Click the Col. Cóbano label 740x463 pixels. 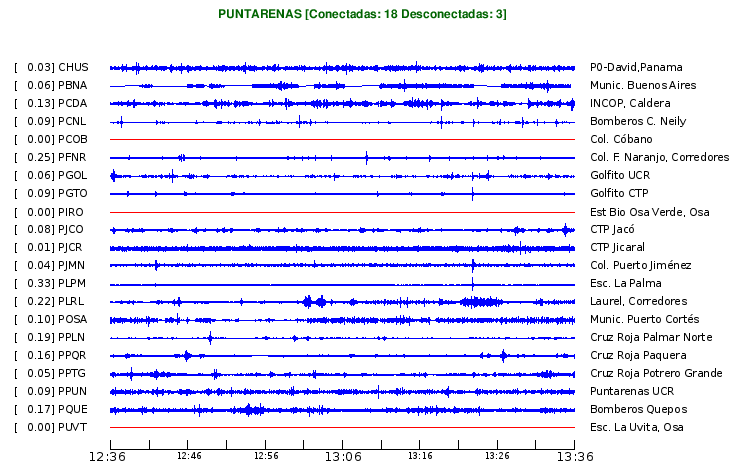(621, 139)
